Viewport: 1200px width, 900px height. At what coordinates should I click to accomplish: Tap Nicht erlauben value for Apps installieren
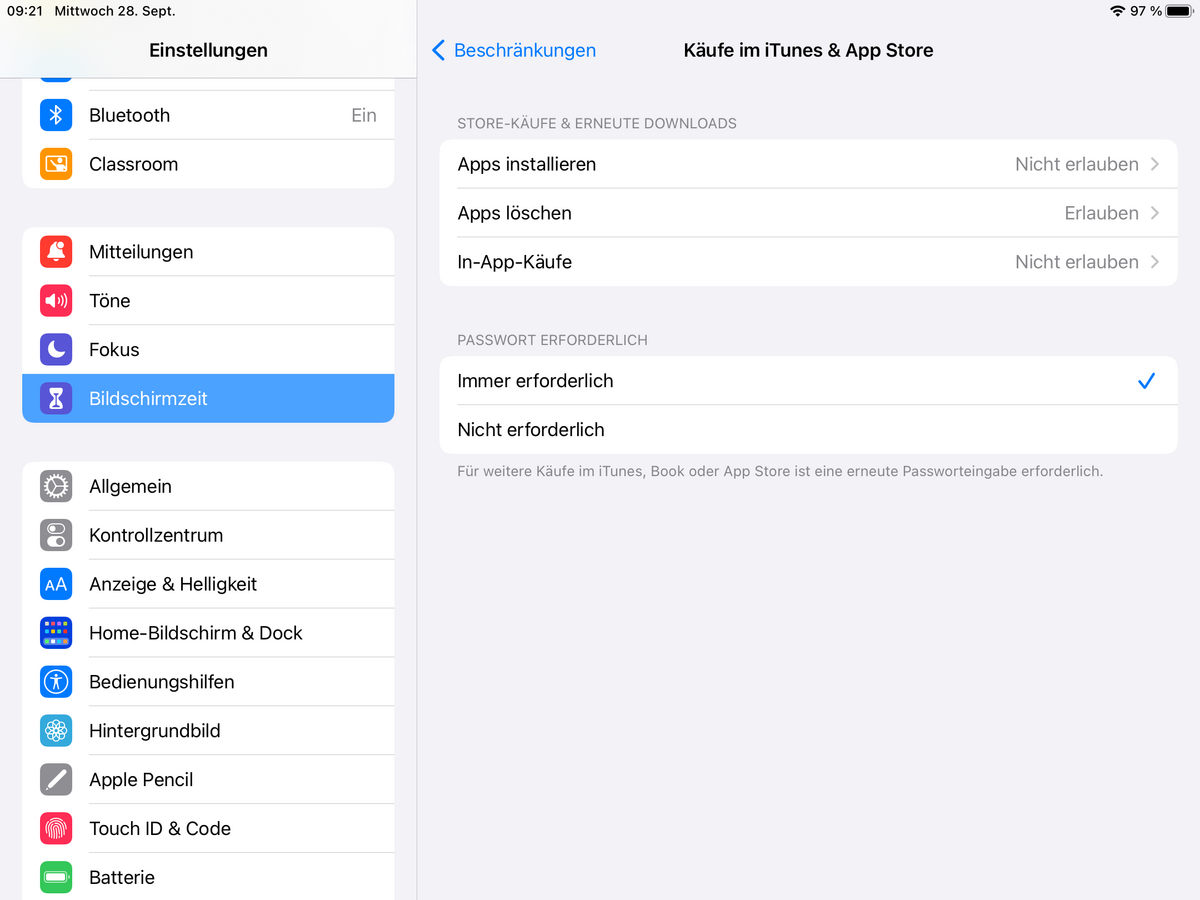[1076, 164]
